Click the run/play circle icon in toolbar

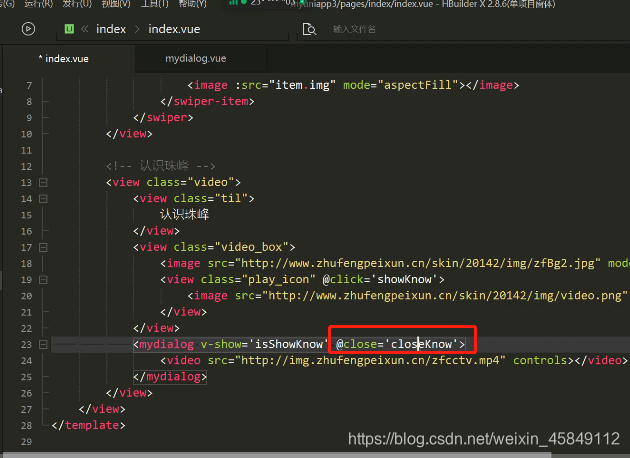pyautogui.click(x=28, y=29)
